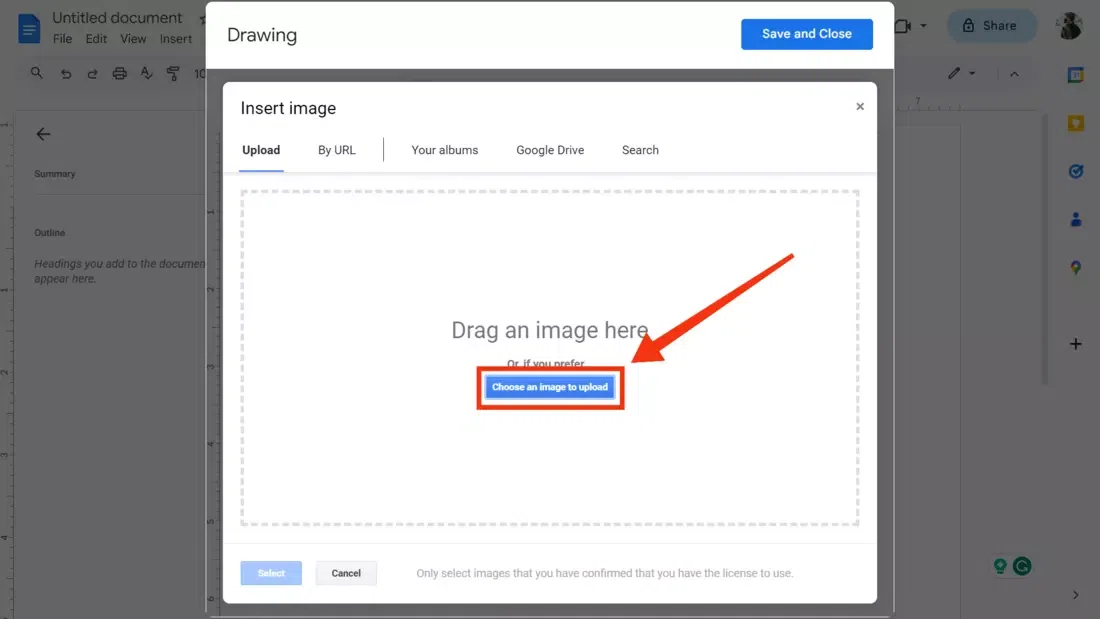The width and height of the screenshot is (1100, 619).
Task: Open the Google Drive tab
Action: [550, 150]
